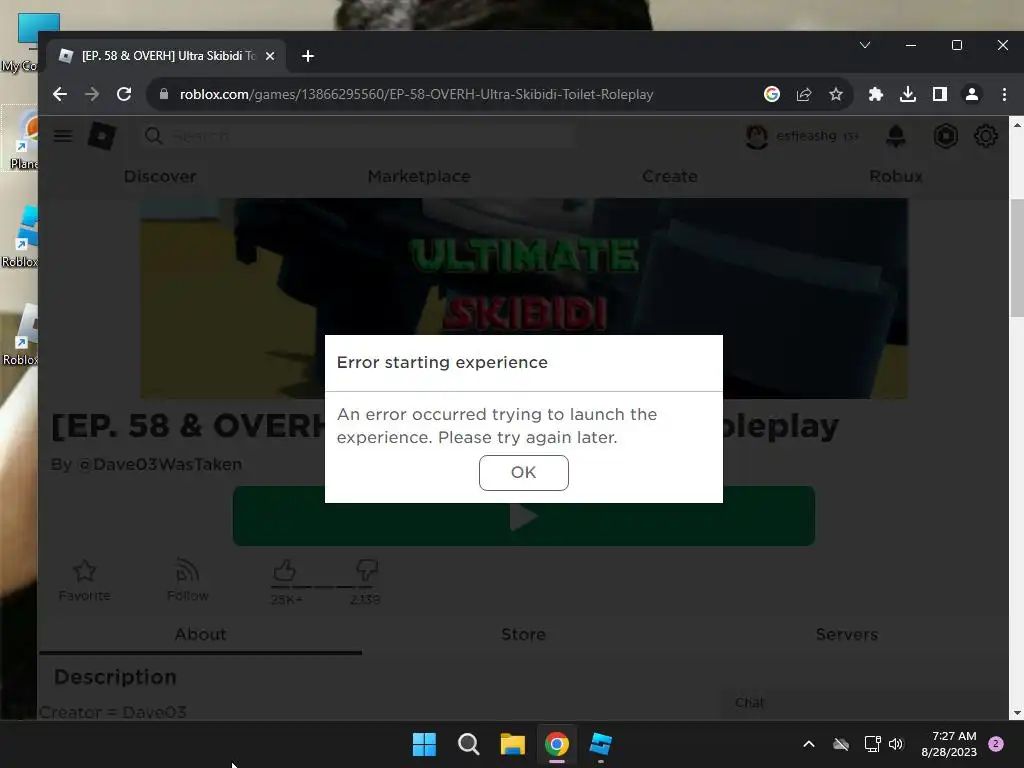Image resolution: width=1024 pixels, height=768 pixels.
Task: Open the volume control in tray
Action: pos(896,744)
